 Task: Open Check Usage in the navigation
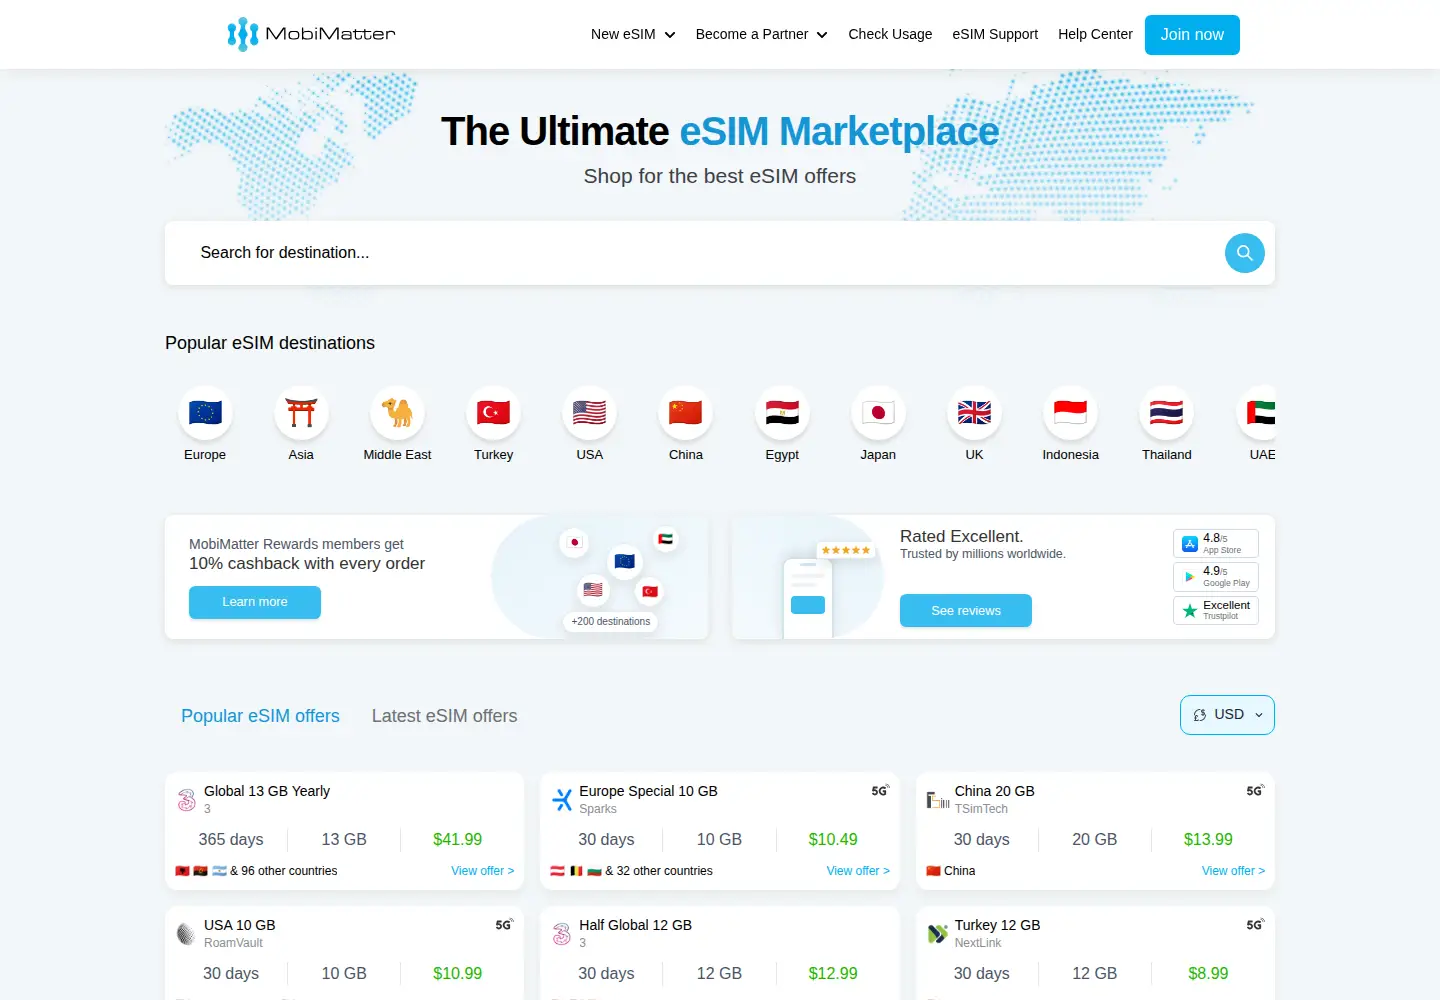tap(890, 34)
